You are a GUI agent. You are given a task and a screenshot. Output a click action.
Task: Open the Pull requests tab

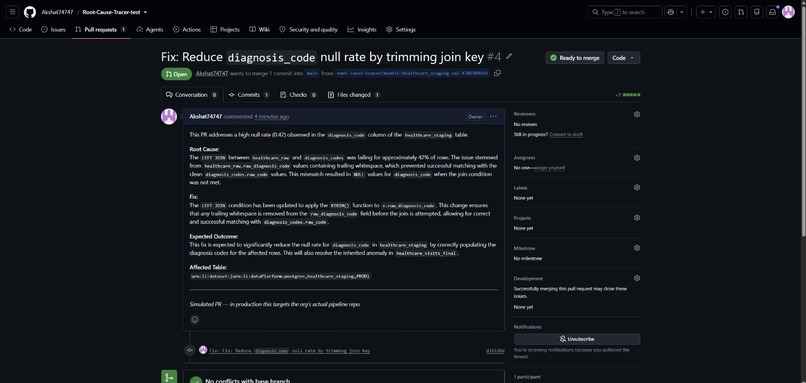click(x=101, y=29)
